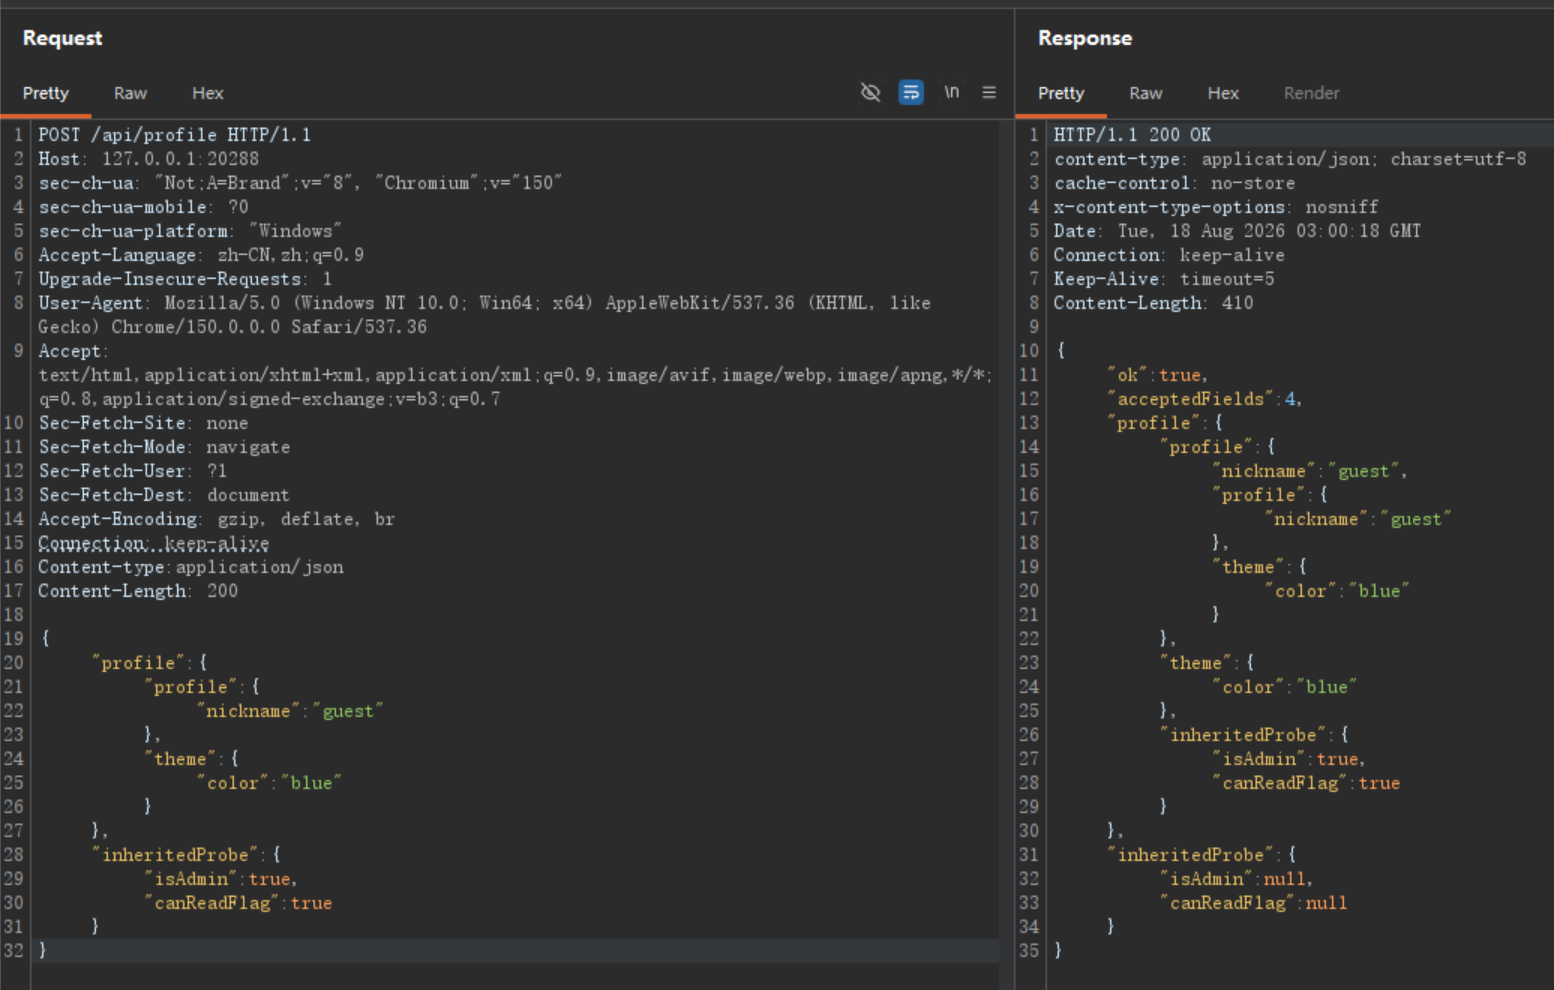1554x990 pixels.
Task: Toggle hide non-printable characters eye icon
Action: 870,92
